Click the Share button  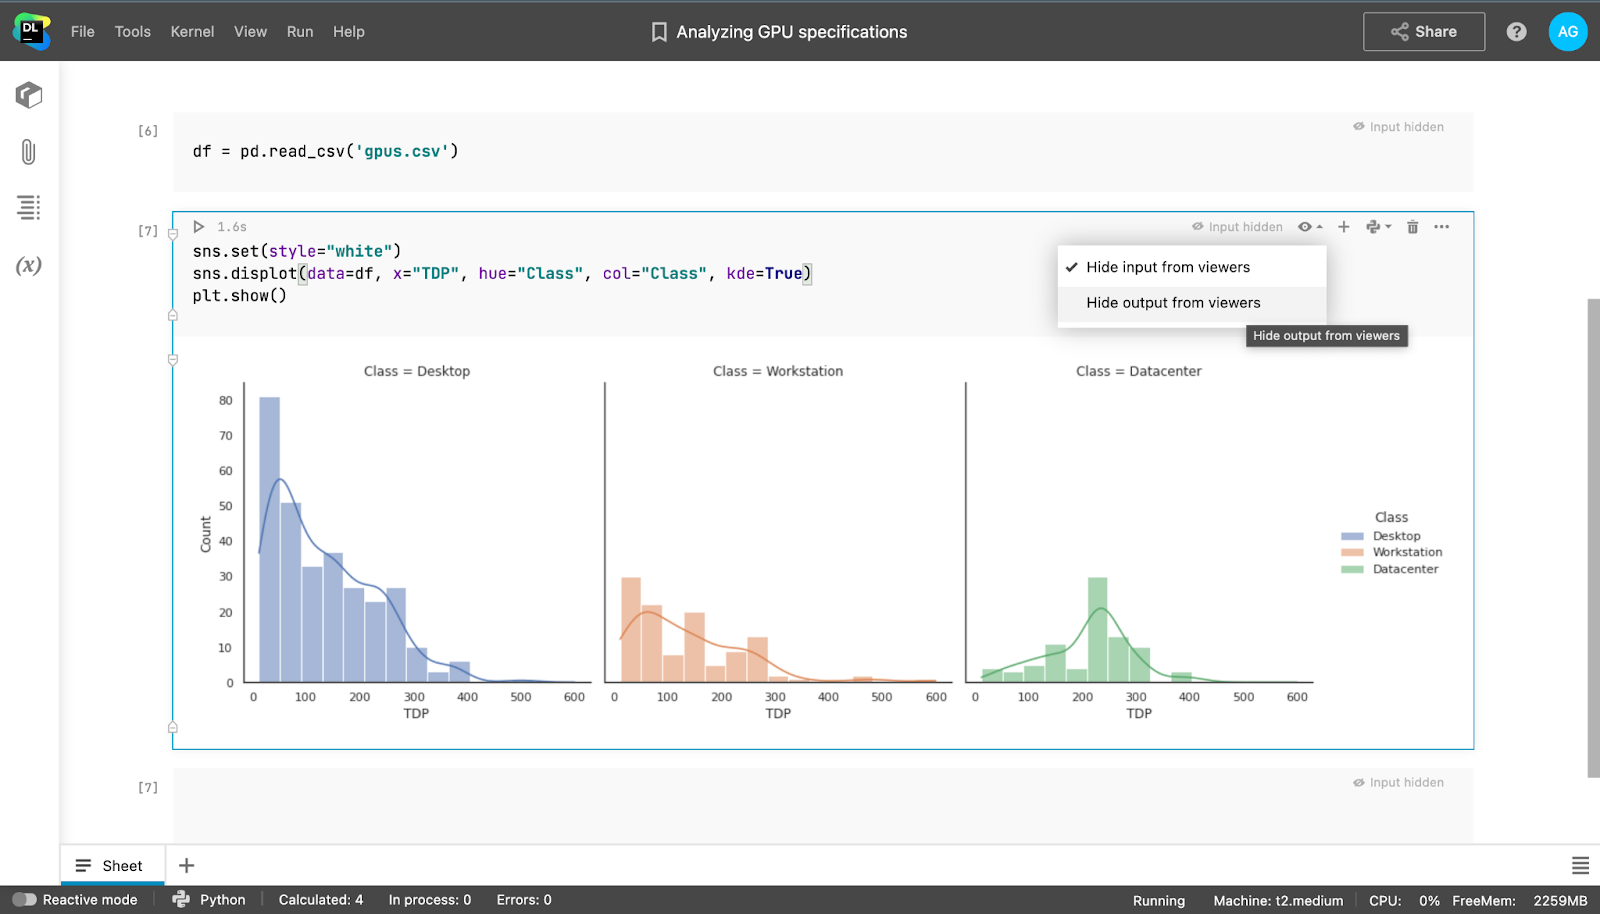[1424, 32]
